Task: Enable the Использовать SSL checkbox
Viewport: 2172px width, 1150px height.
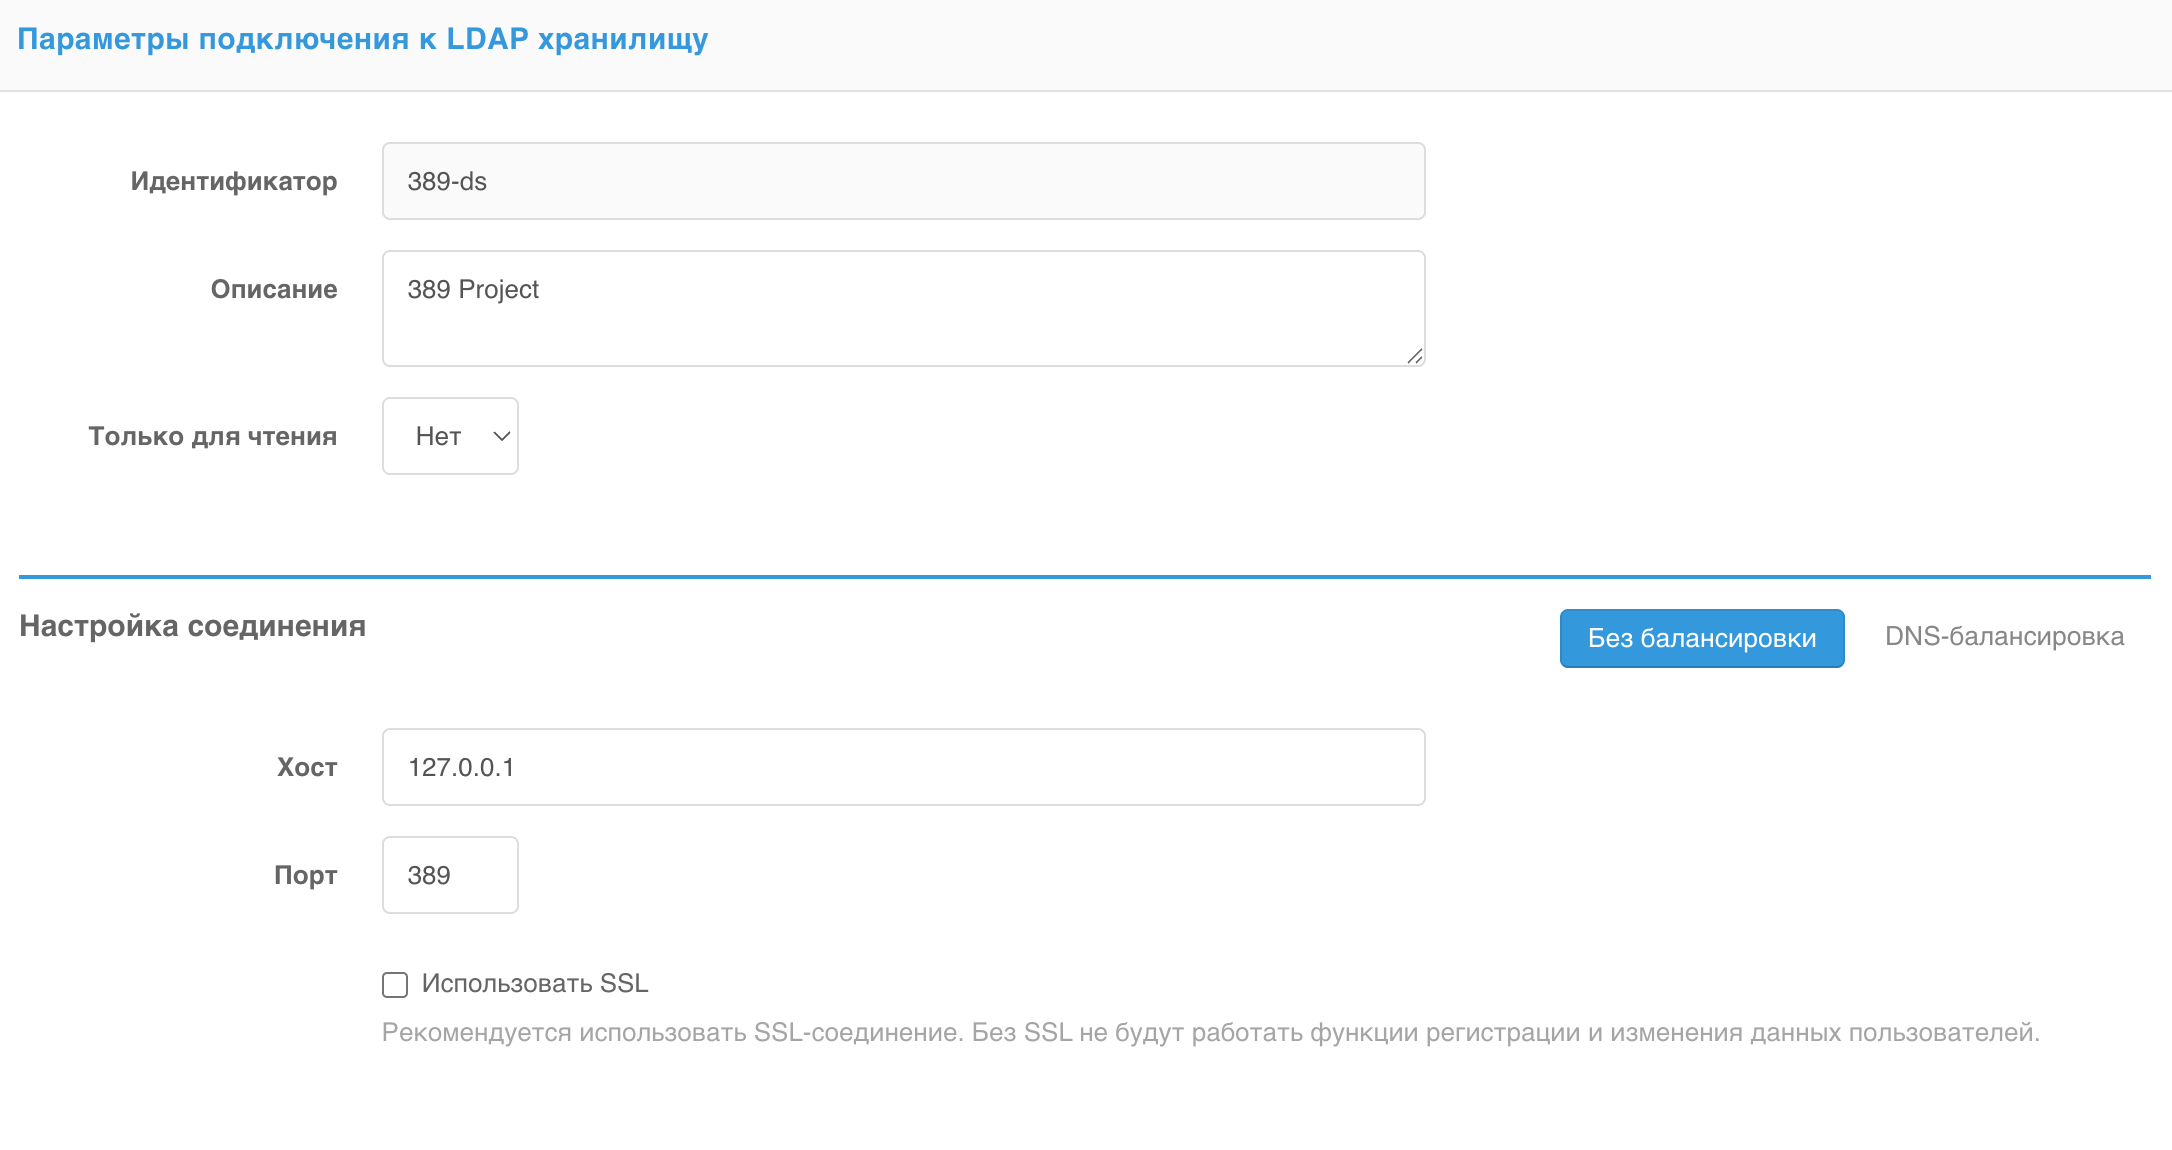Action: click(395, 985)
